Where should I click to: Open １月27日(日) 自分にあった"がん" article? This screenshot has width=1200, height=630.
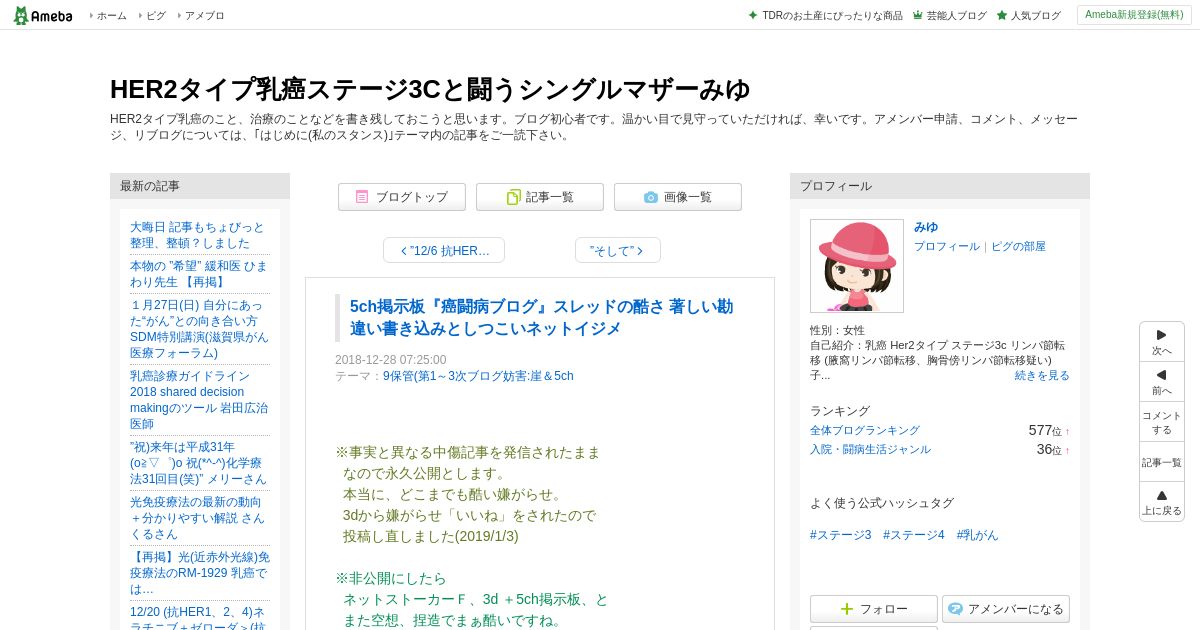(199, 329)
